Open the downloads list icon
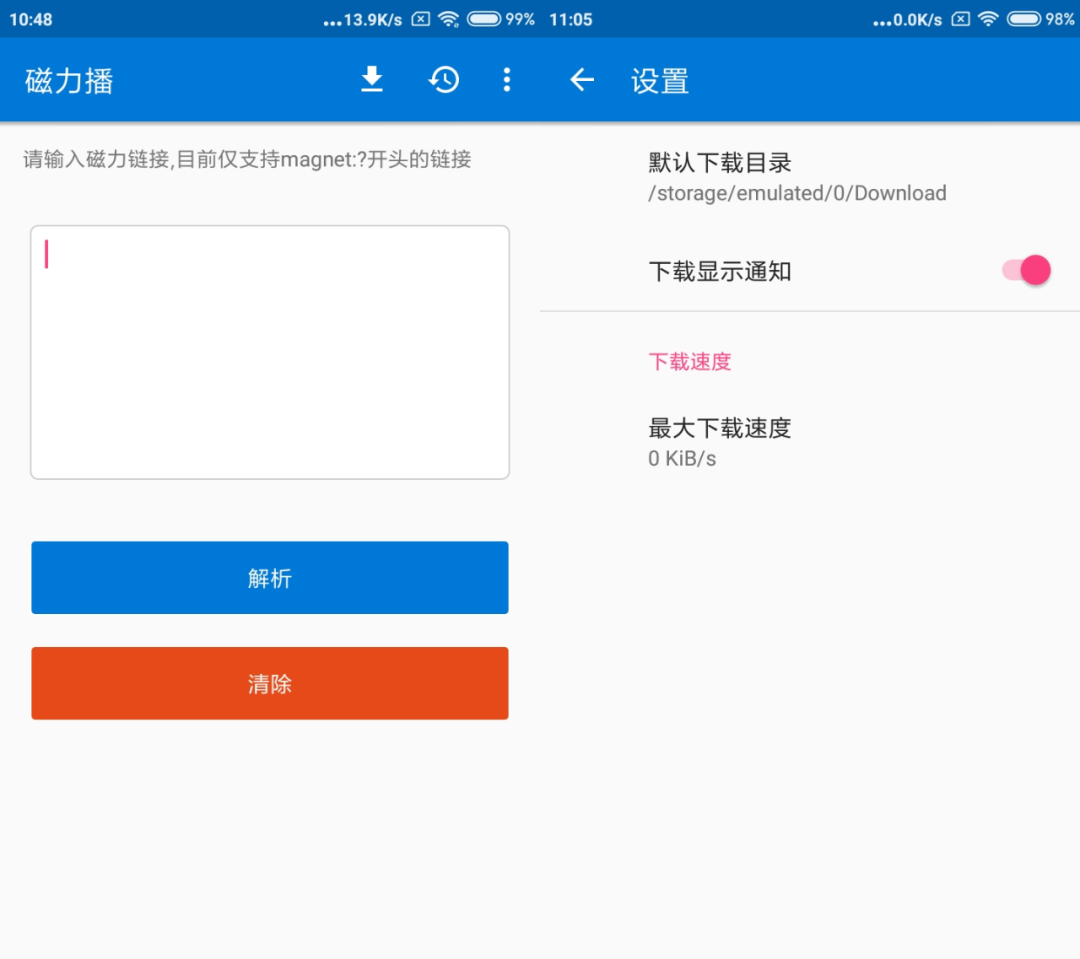1080x959 pixels. (x=372, y=79)
